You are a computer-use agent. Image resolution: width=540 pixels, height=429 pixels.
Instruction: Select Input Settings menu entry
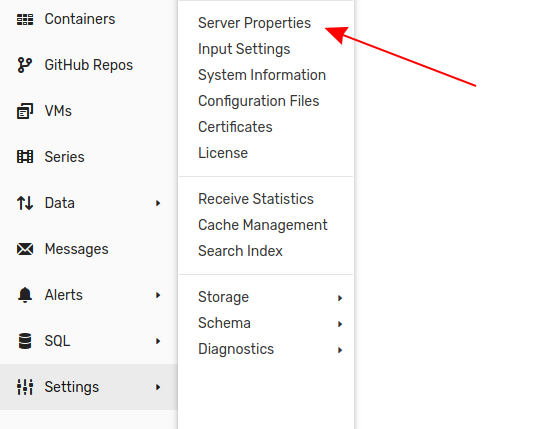(x=244, y=49)
